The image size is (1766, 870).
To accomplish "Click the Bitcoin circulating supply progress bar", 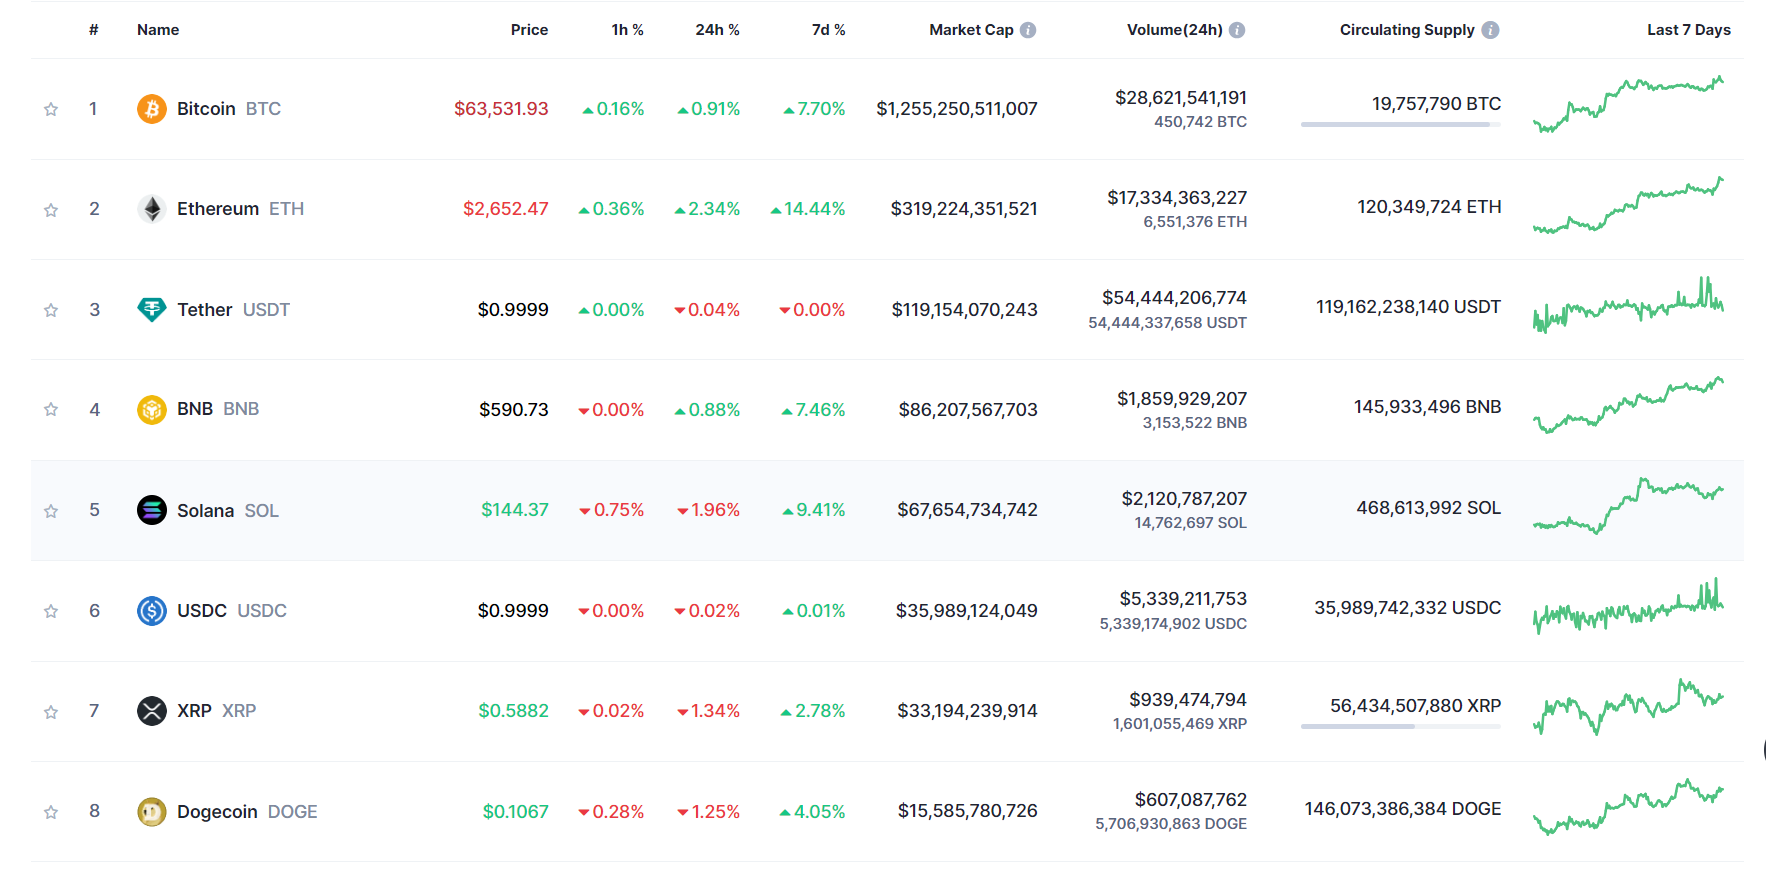I will click(1400, 124).
